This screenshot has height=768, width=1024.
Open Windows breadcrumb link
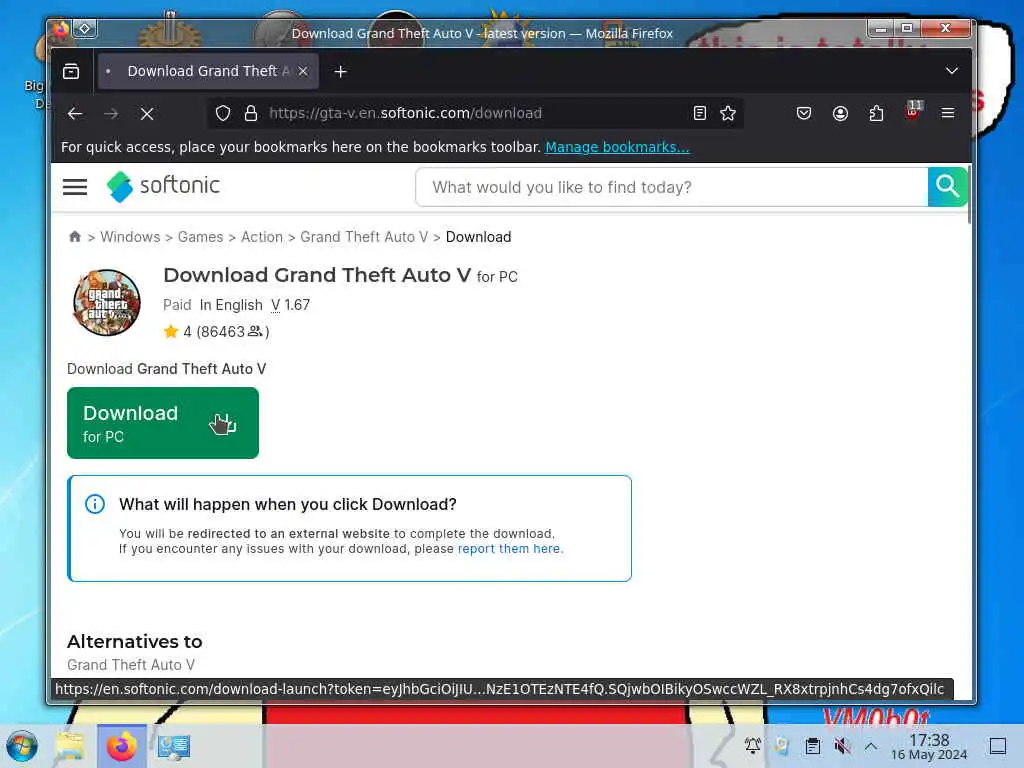[130, 237]
